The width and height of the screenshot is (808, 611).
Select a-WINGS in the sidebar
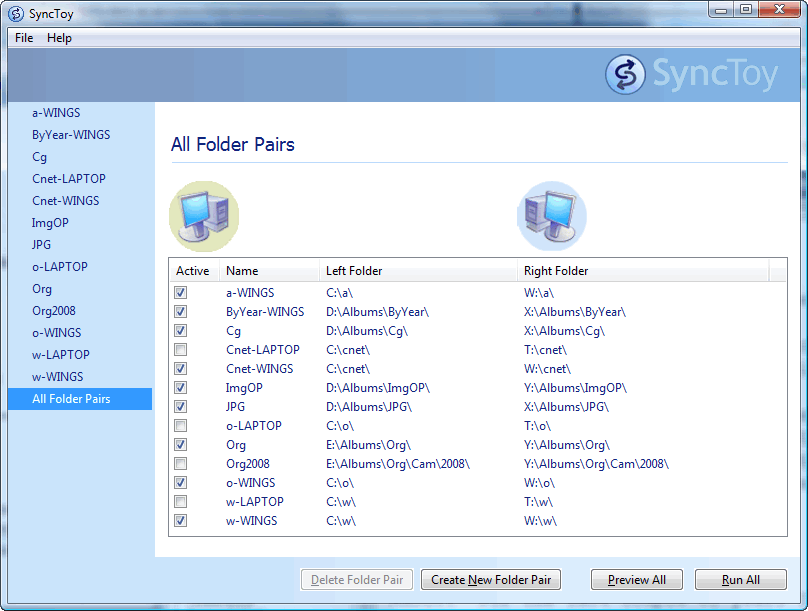tap(56, 113)
